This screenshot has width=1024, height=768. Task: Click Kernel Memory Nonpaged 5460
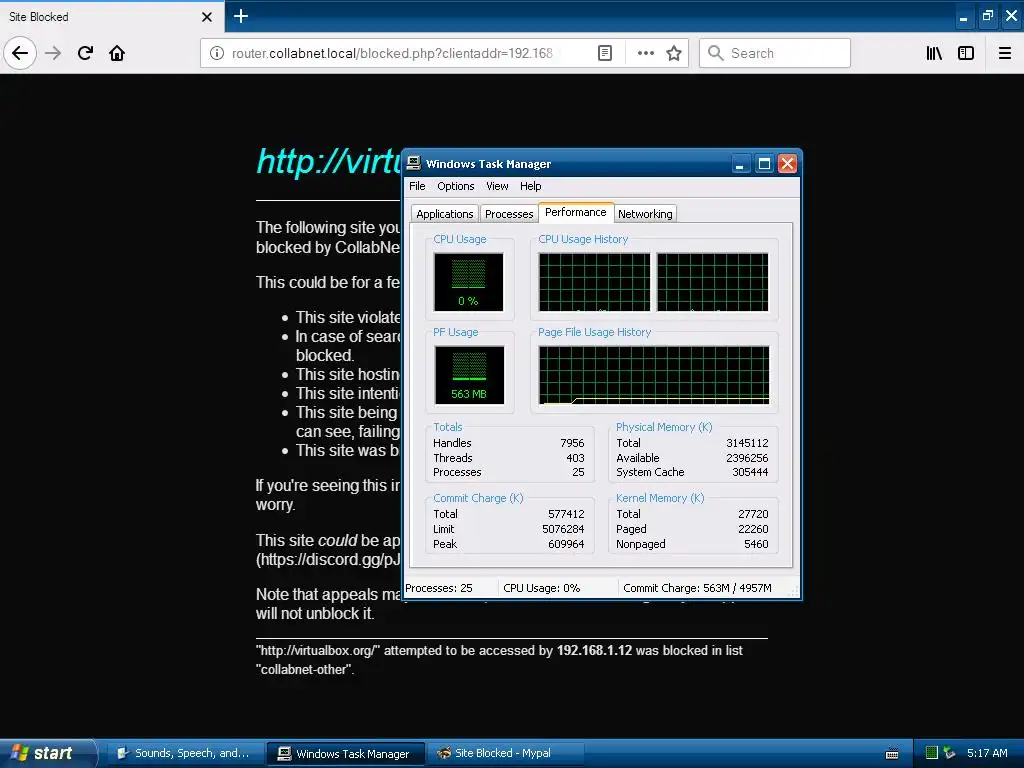tap(756, 544)
